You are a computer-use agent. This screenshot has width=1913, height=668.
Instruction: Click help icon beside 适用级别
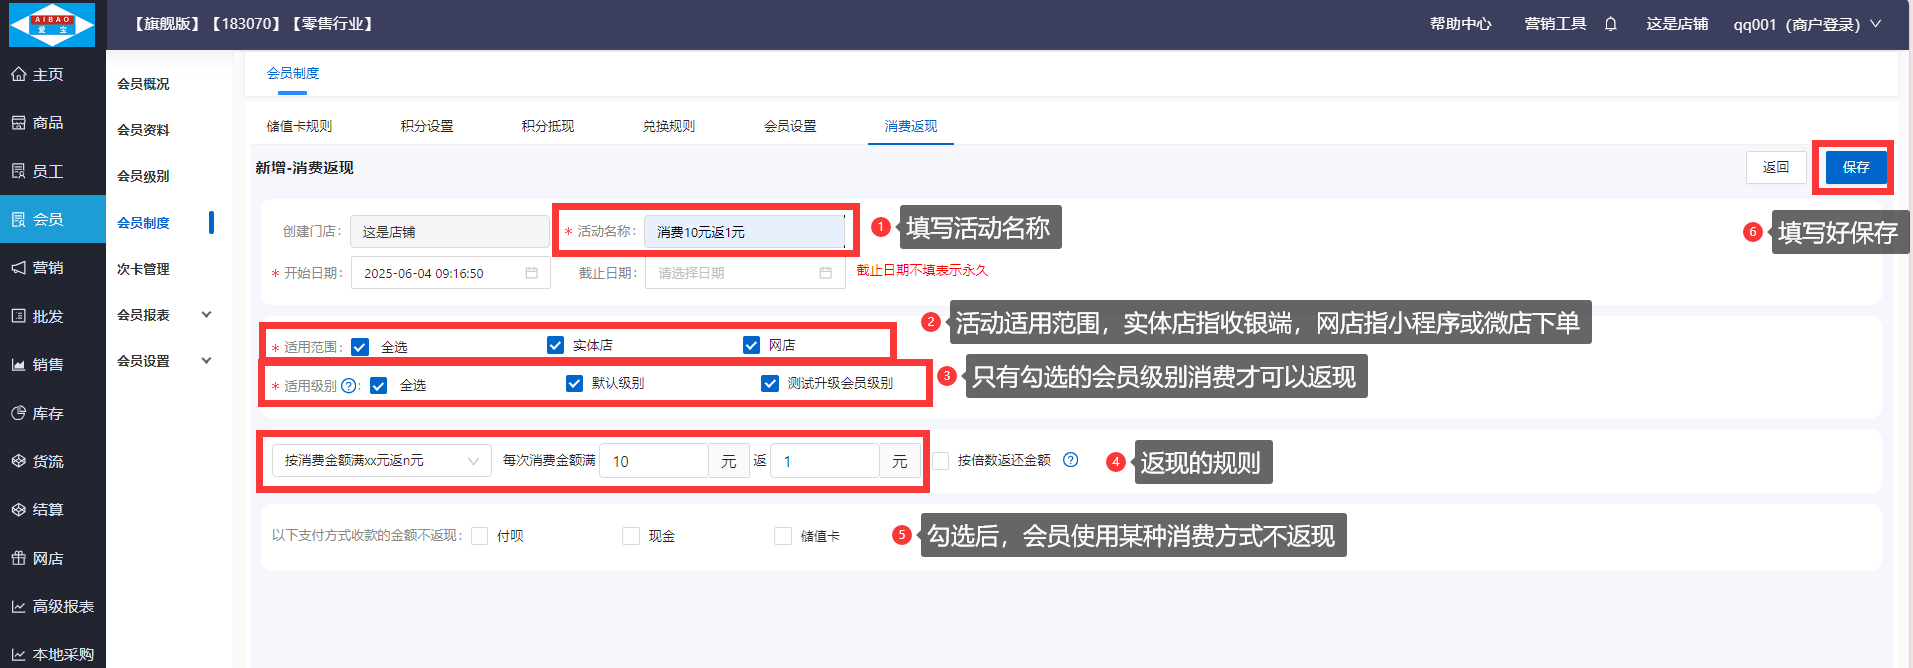click(349, 386)
